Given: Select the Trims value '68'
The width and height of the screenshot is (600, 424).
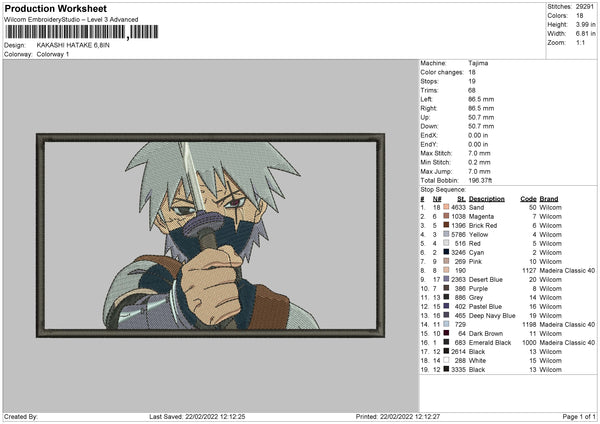Looking at the screenshot, I should 472,90.
